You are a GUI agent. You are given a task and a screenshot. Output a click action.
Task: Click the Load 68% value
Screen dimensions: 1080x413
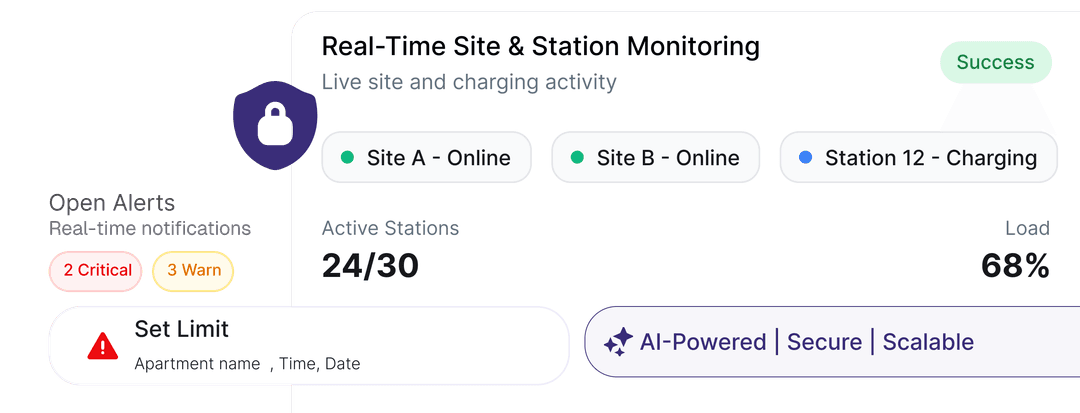tap(1015, 266)
